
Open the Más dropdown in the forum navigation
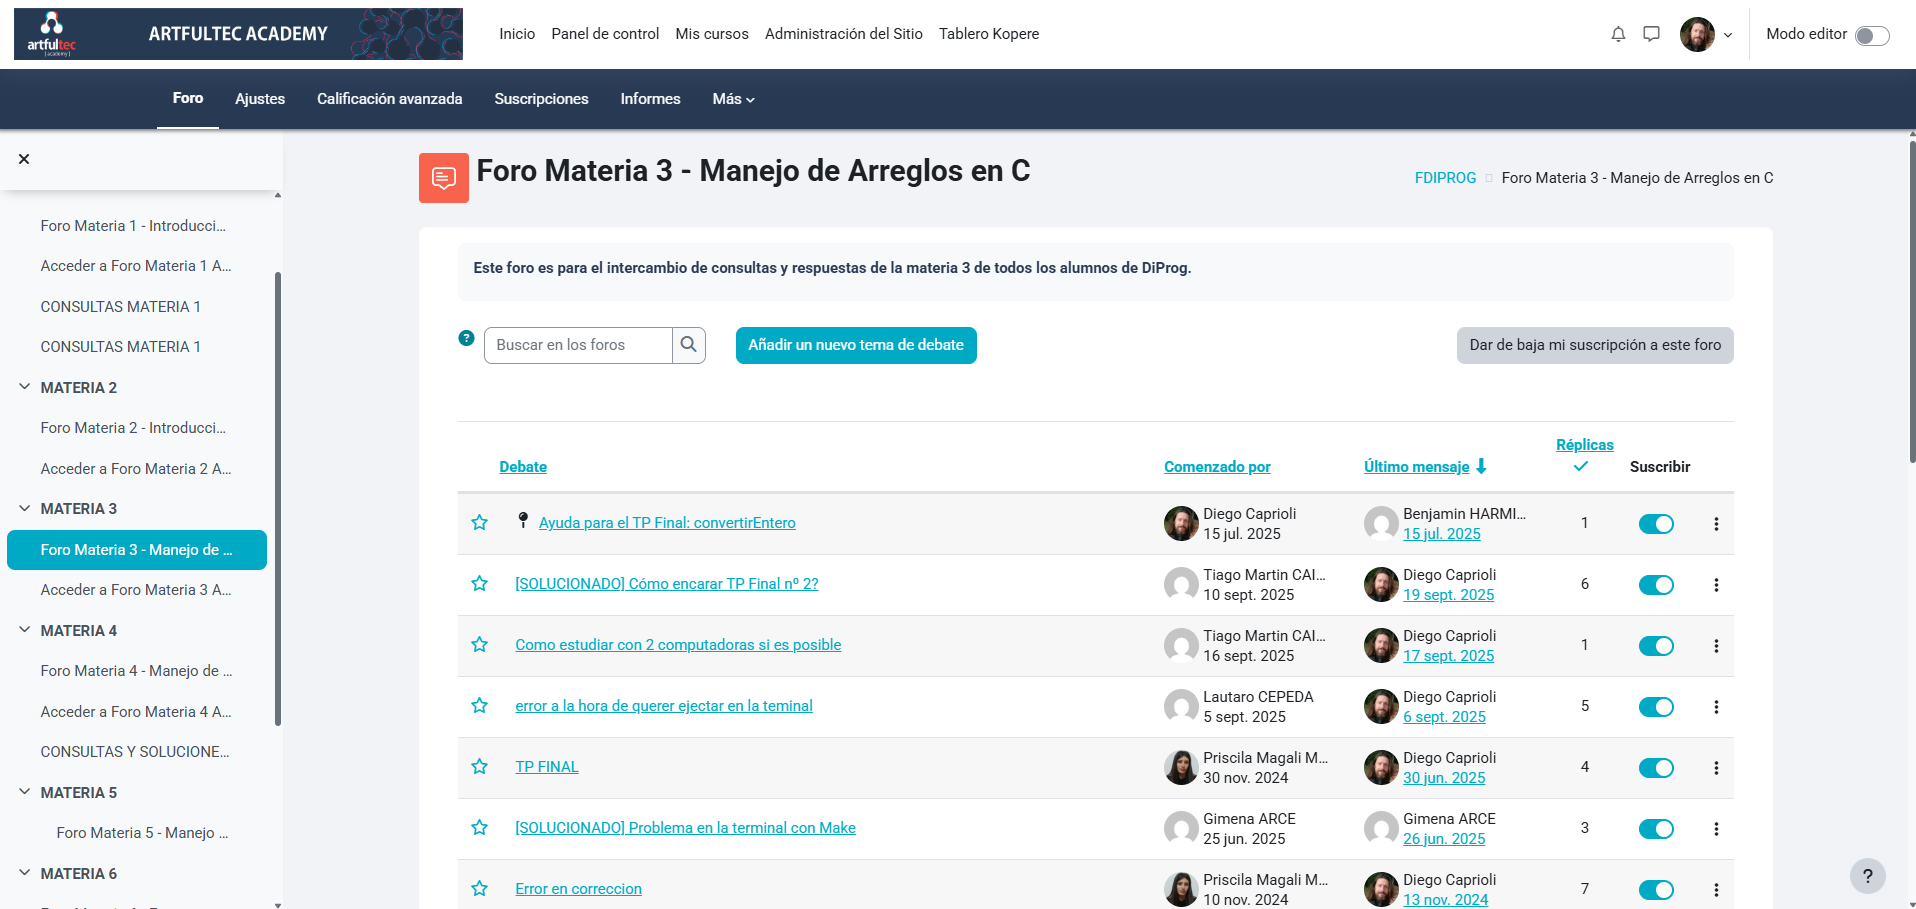tap(733, 99)
